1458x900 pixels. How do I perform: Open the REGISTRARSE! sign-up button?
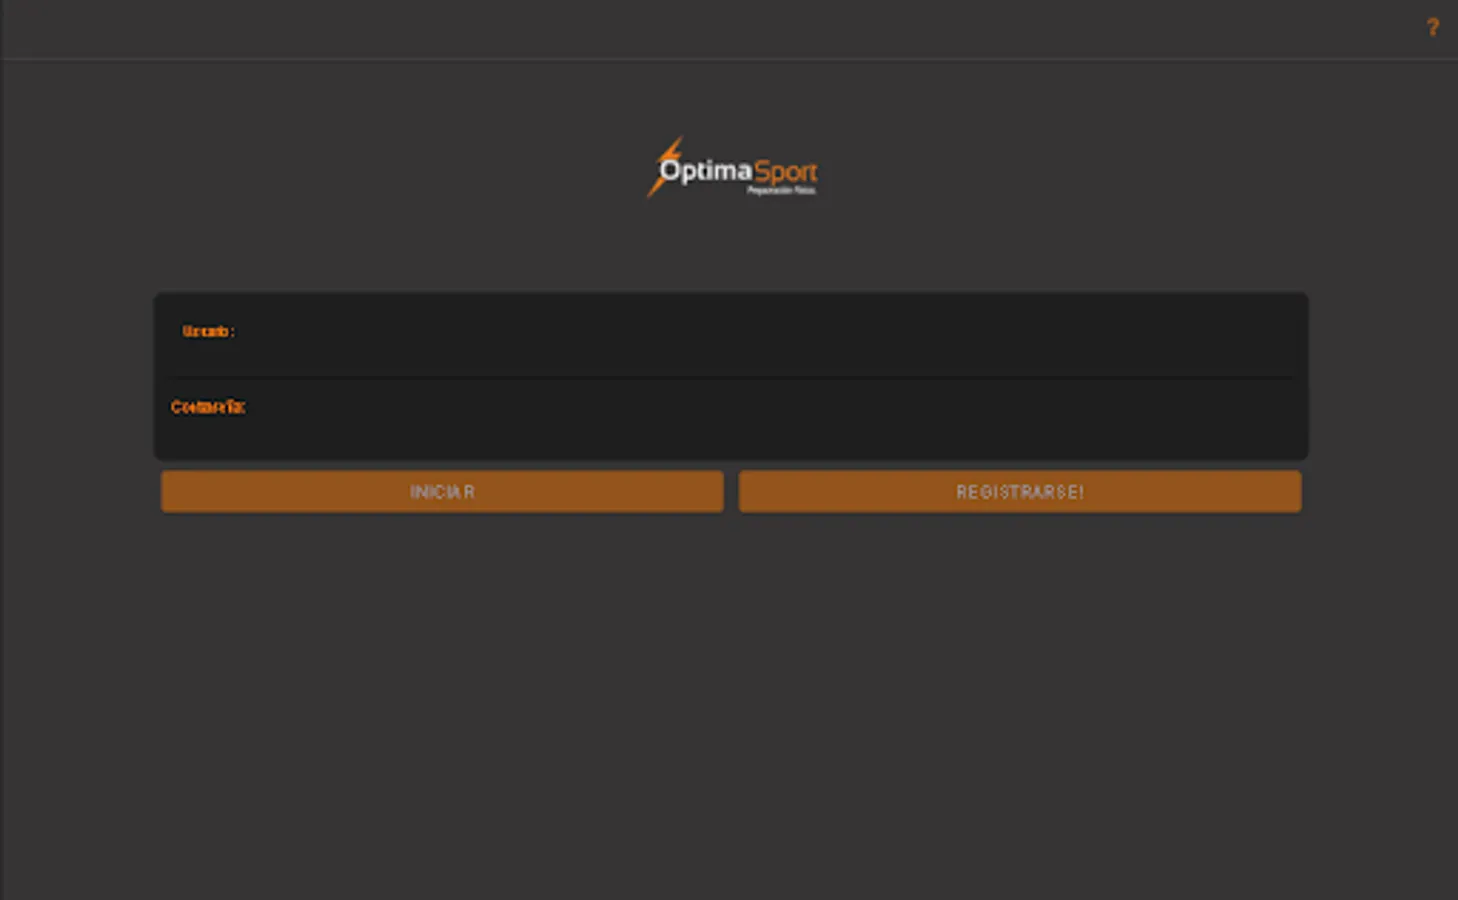(1020, 492)
